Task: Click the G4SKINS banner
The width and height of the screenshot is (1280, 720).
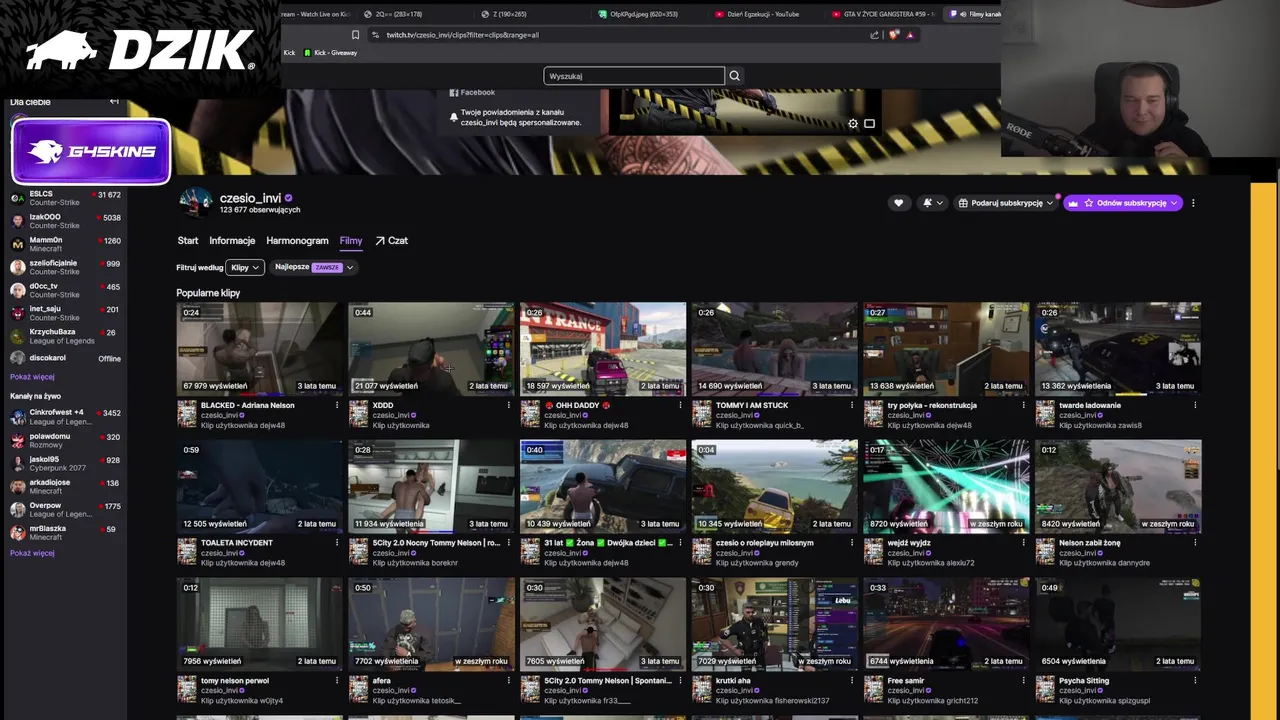Action: (90, 152)
